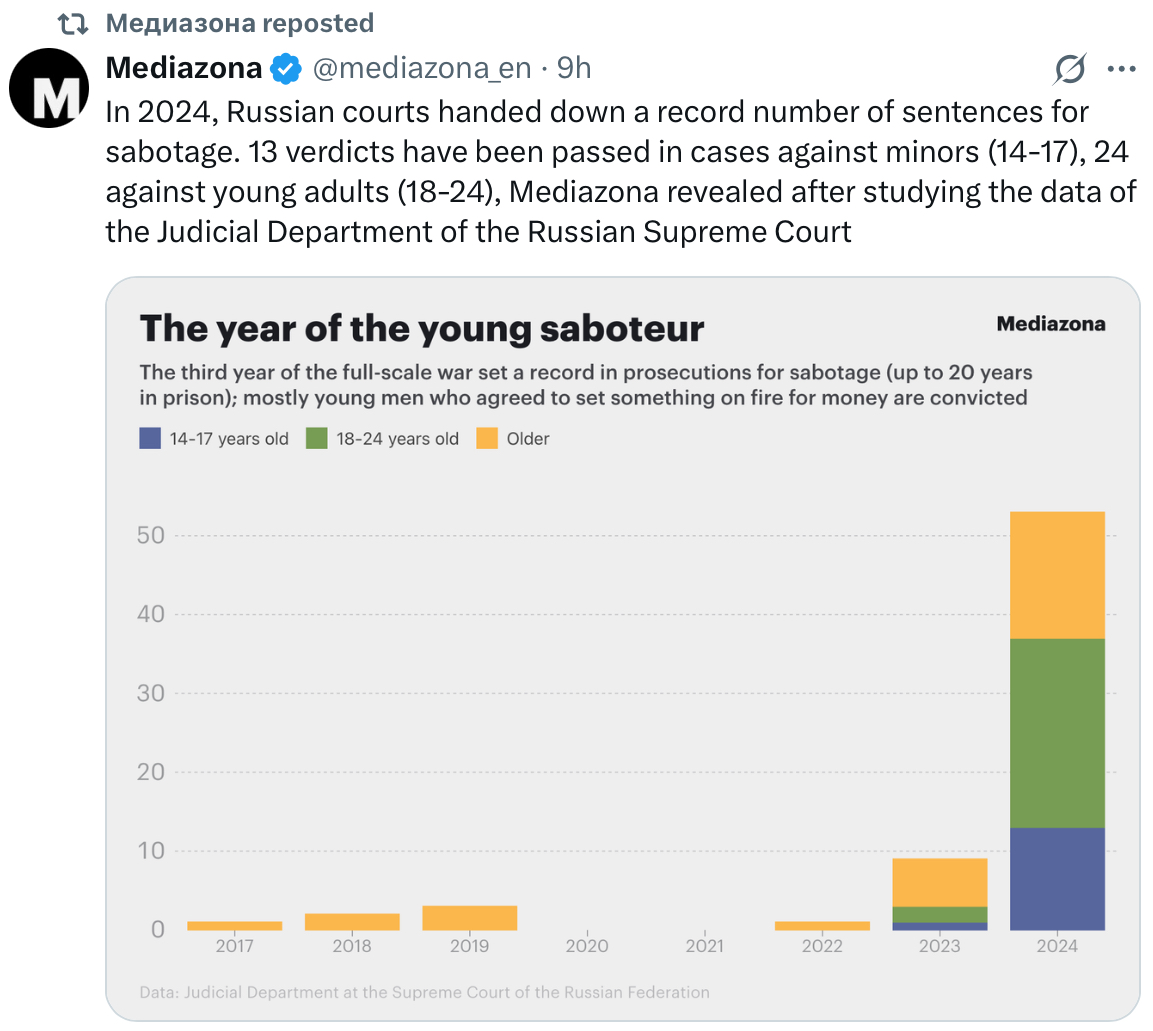Screen dimensions: 1153x1031
Task: Click the green 18-24 years old legend swatch
Action: pos(317,438)
